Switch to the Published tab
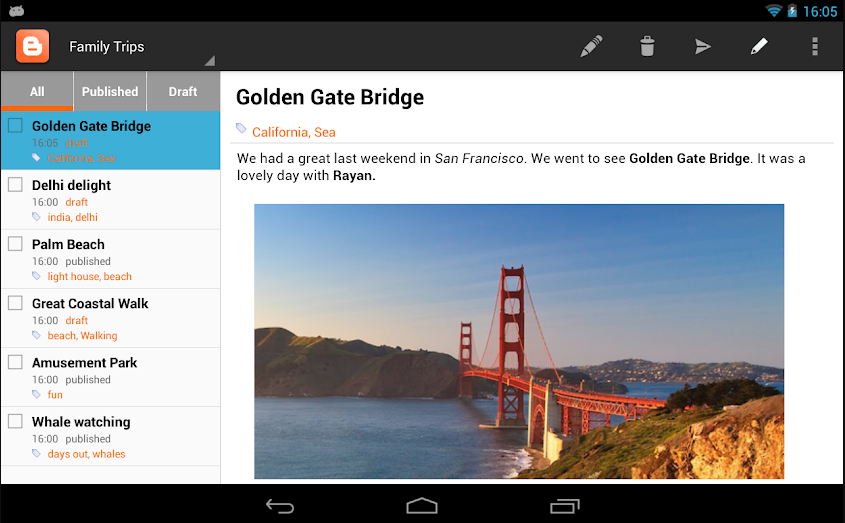The width and height of the screenshot is (845, 523). coord(110,91)
